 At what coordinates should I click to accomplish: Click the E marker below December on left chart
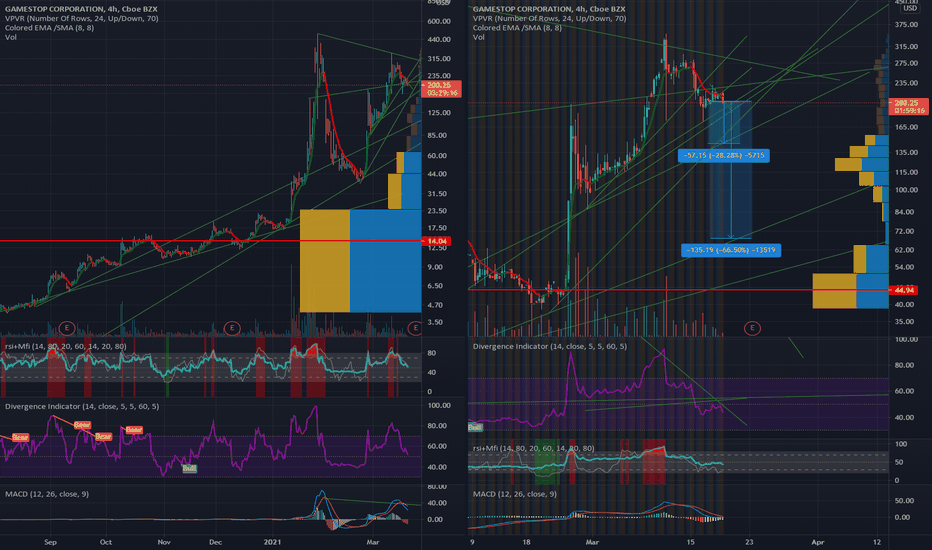pos(232,328)
